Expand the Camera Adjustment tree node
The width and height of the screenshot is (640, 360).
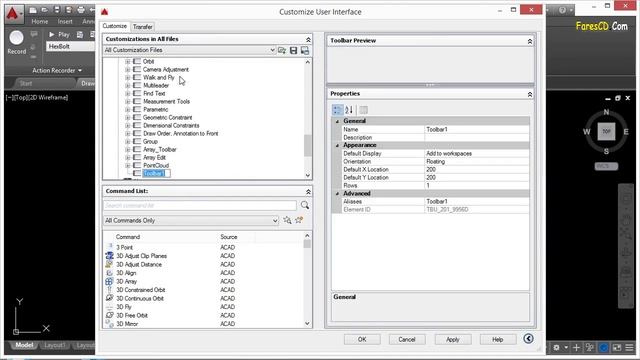point(127,69)
